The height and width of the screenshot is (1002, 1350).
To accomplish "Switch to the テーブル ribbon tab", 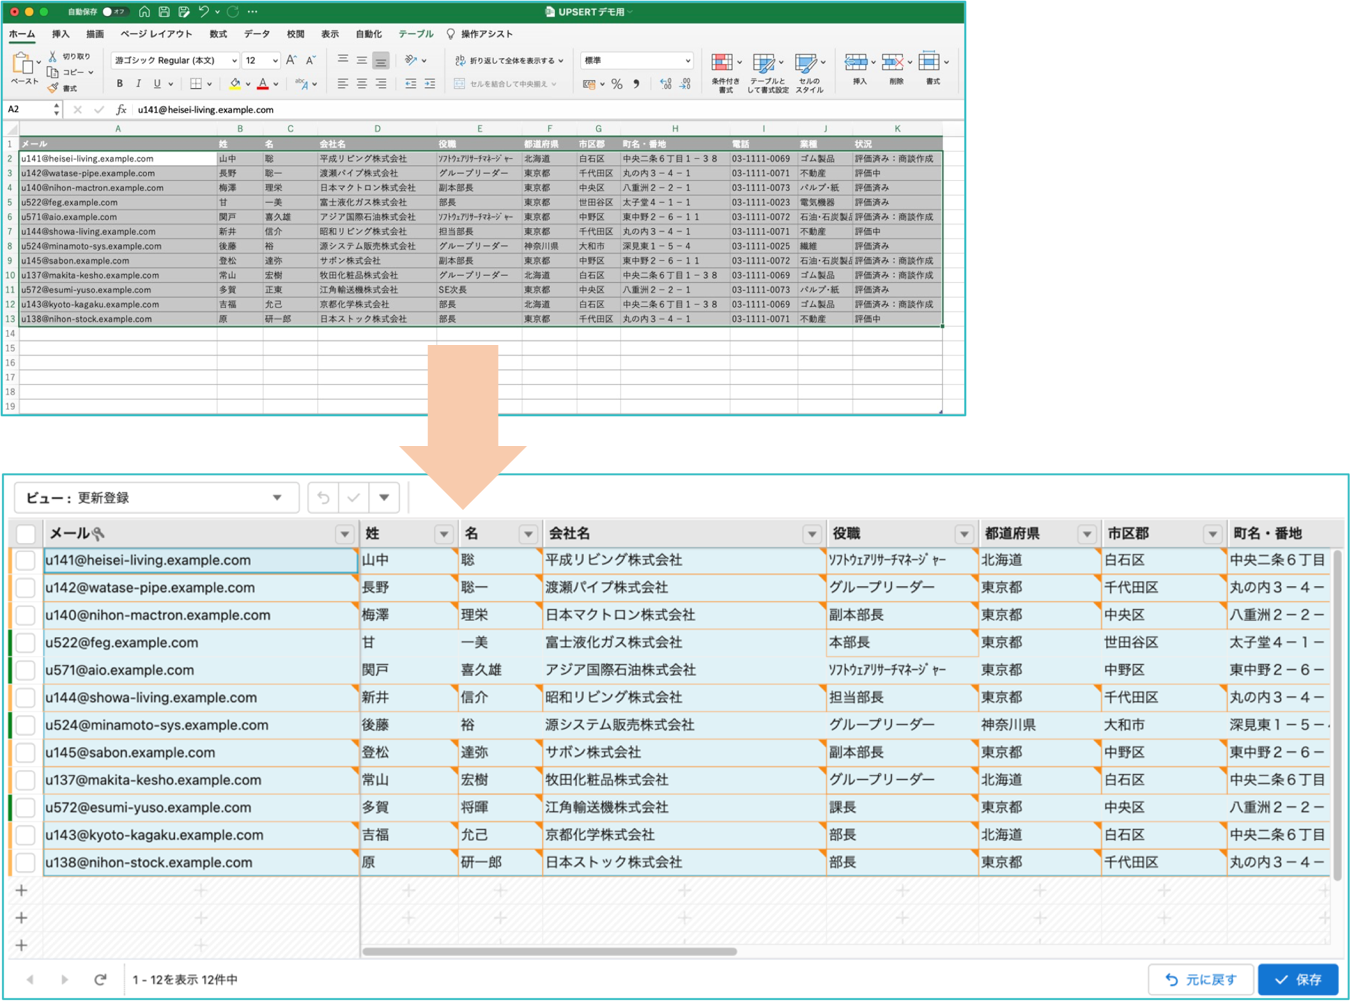I will (415, 34).
